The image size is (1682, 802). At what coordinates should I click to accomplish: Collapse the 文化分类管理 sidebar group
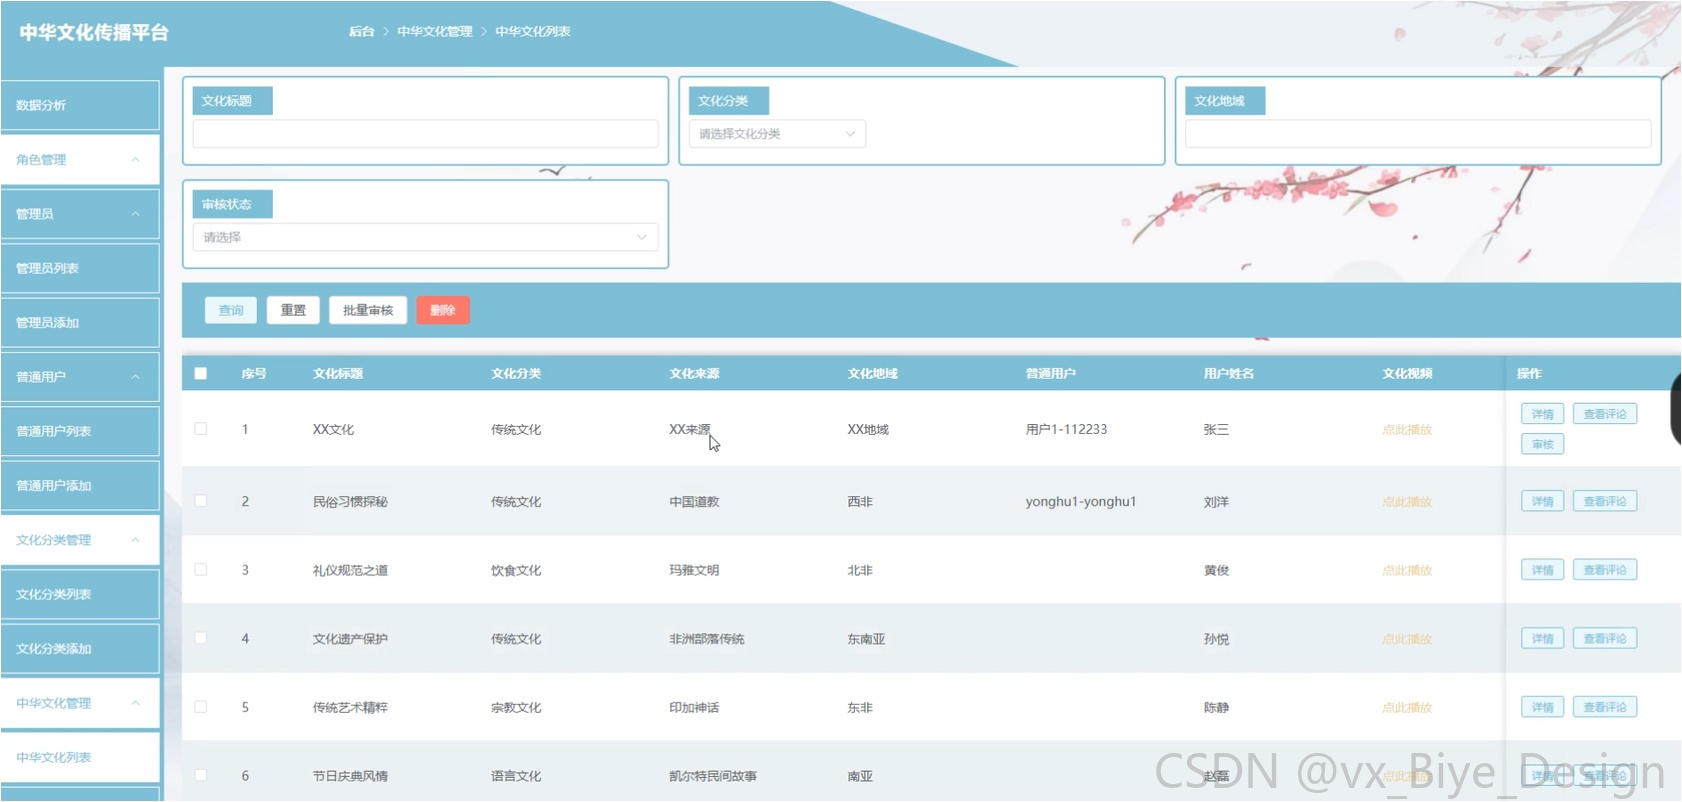point(80,540)
